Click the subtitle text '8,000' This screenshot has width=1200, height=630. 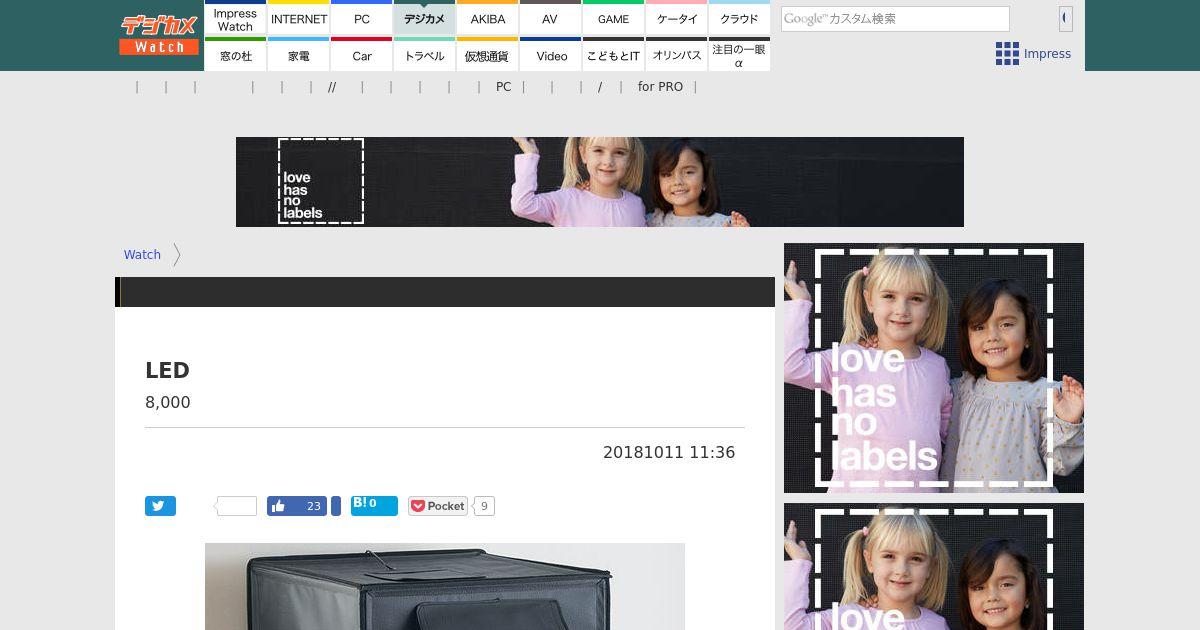point(168,402)
